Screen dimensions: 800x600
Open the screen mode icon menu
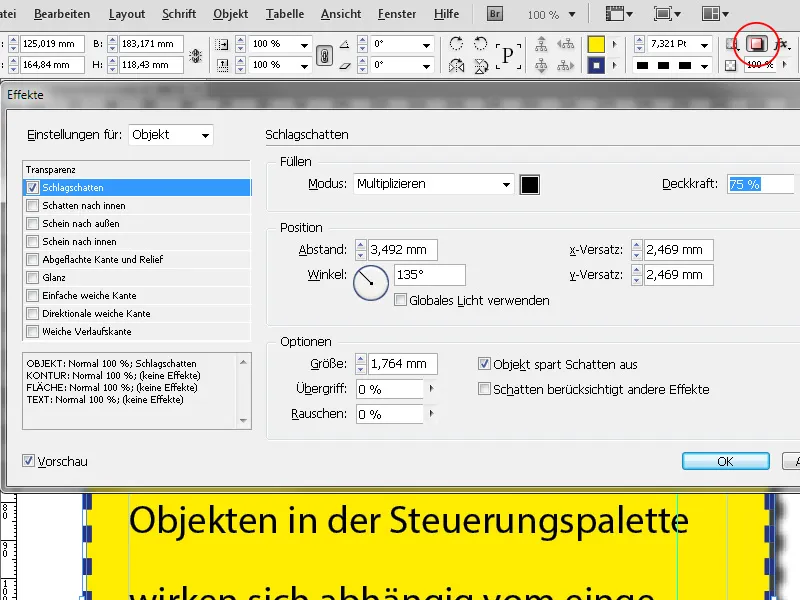pos(667,14)
